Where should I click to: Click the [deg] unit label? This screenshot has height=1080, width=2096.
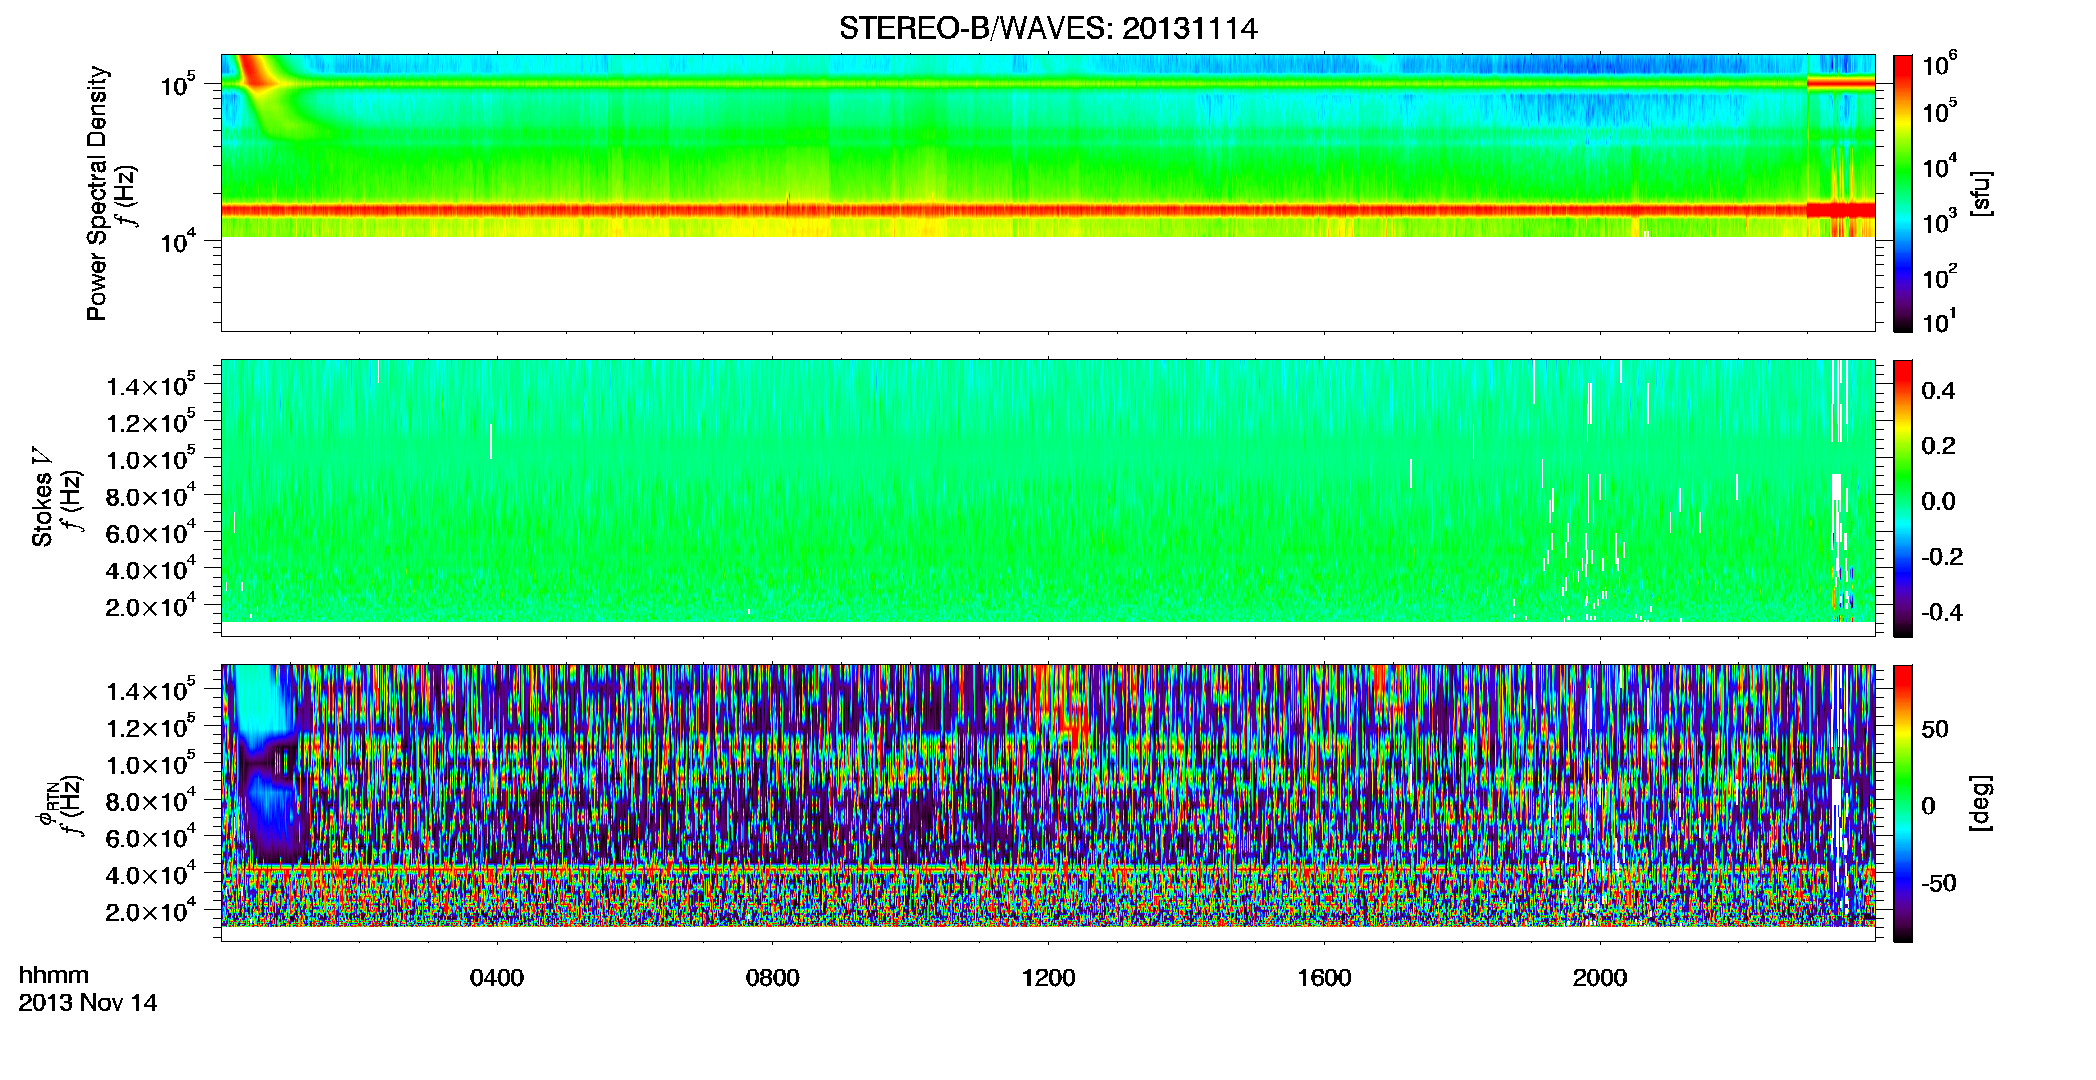[1981, 803]
